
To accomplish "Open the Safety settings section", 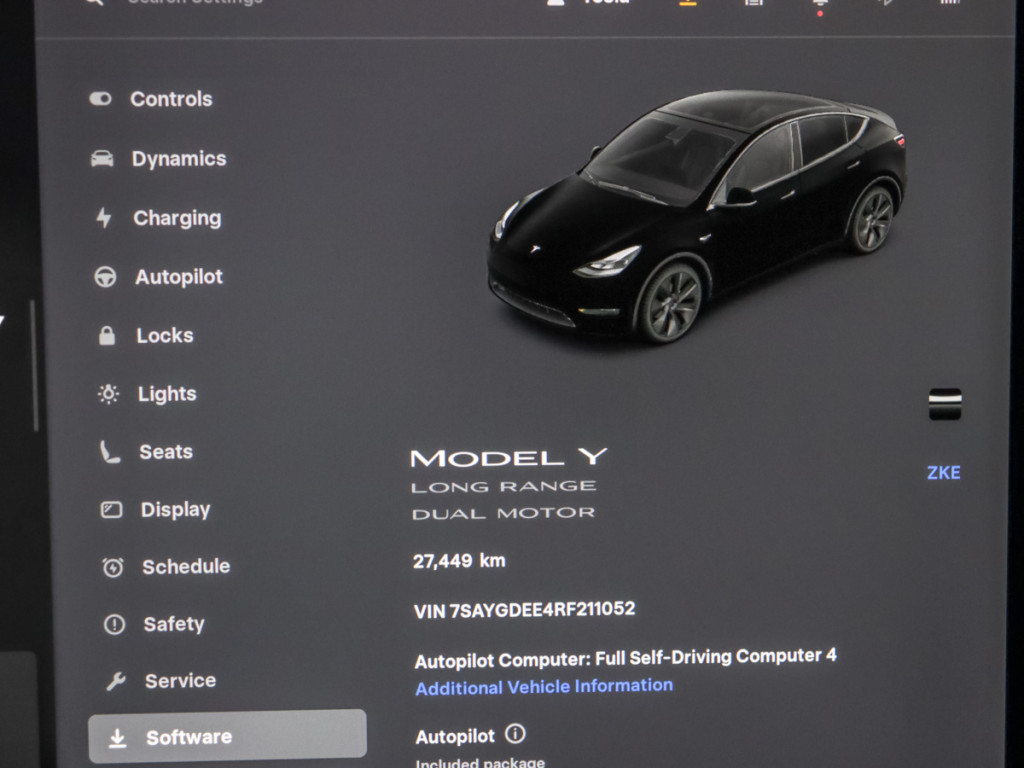I will point(173,624).
